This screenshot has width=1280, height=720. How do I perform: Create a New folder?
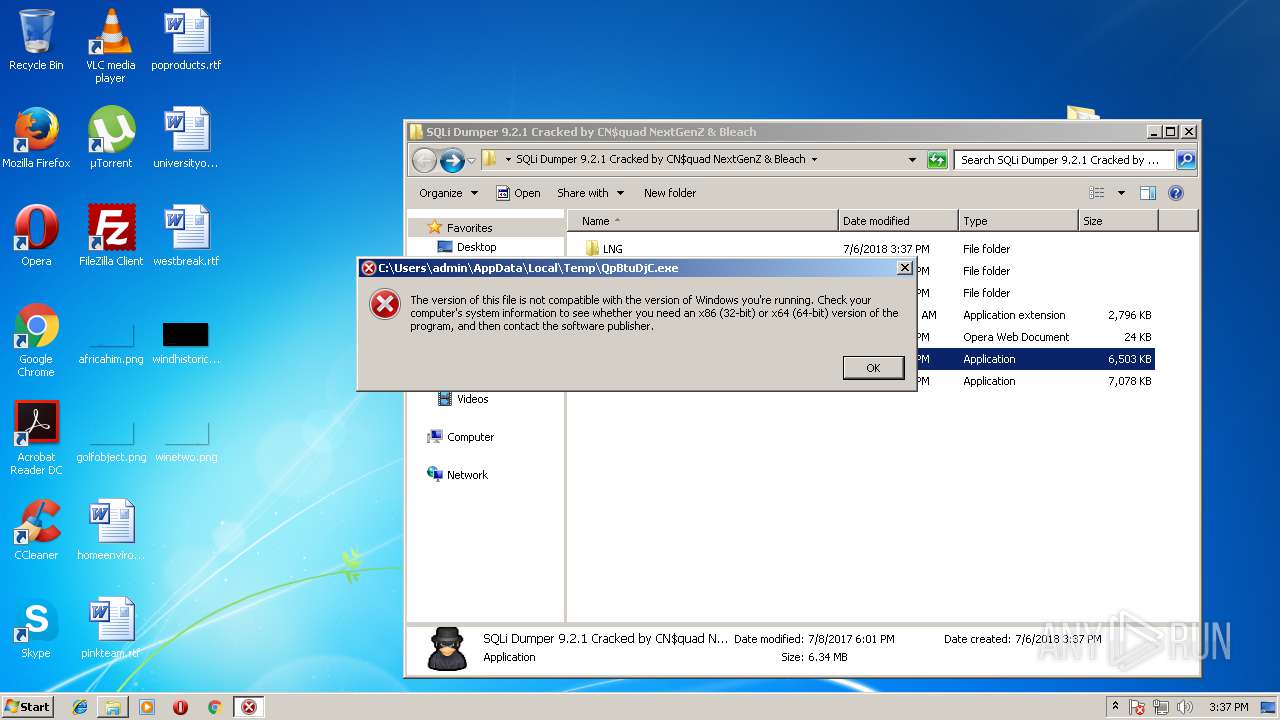[x=670, y=193]
